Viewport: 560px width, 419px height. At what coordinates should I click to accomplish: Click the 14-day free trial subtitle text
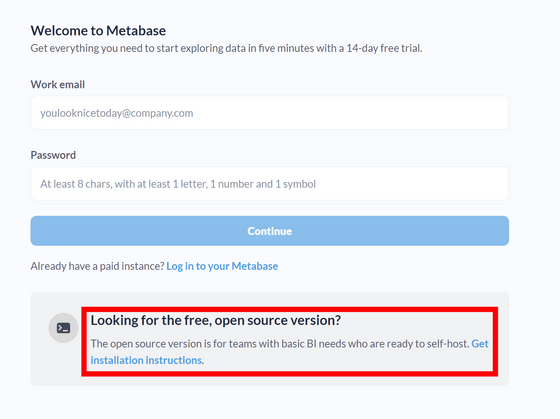click(x=226, y=48)
